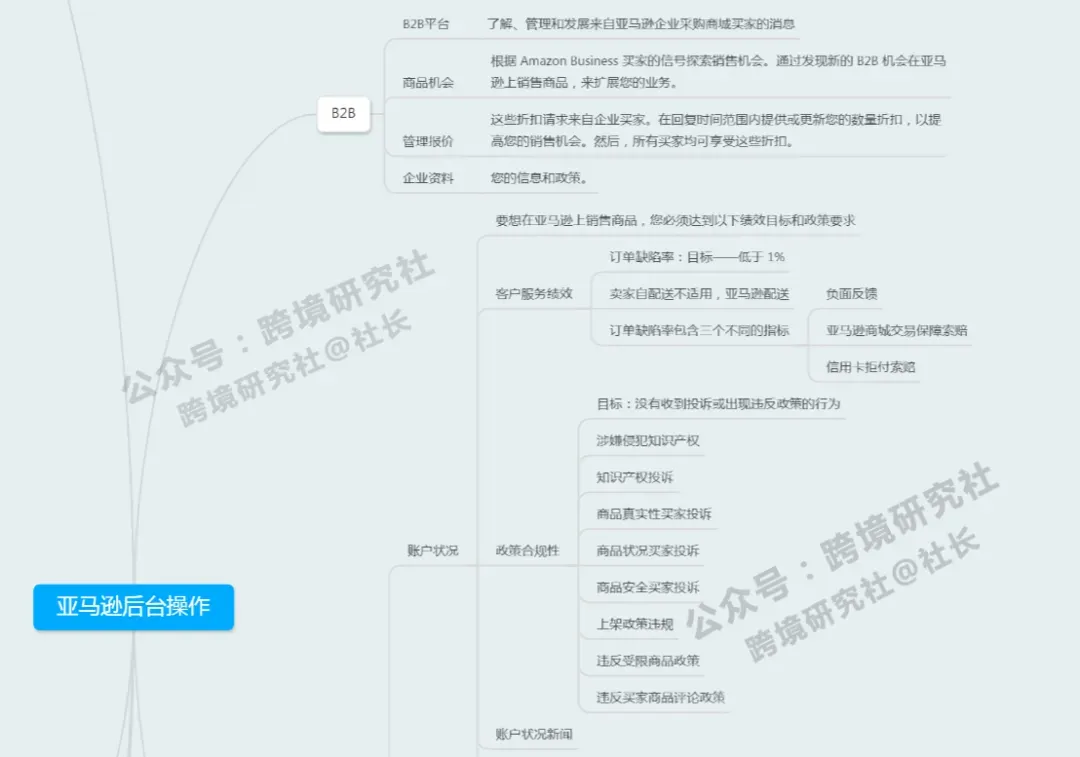The width and height of the screenshot is (1080, 757).
Task: Click the 订单缺陷率 target below 1% node
Action: pyautogui.click(x=697, y=257)
